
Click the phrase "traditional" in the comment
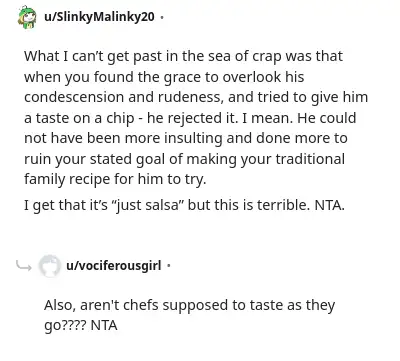click(310, 159)
